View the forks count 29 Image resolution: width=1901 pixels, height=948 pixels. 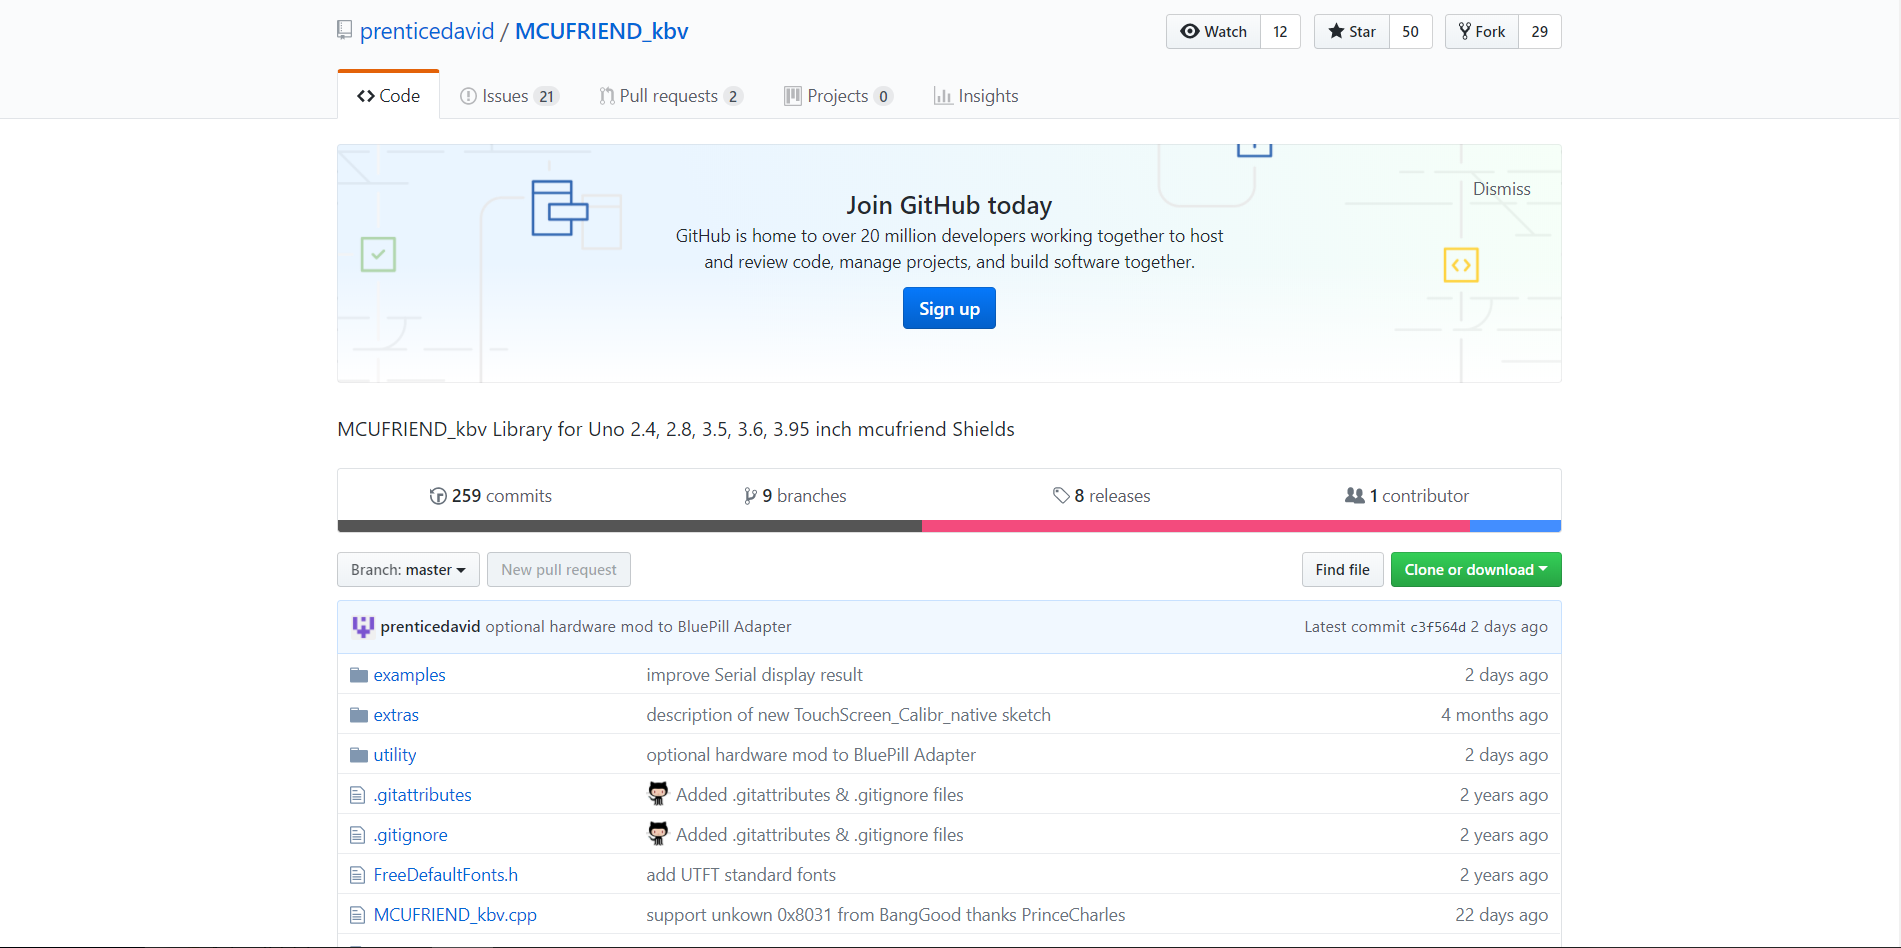(1540, 32)
